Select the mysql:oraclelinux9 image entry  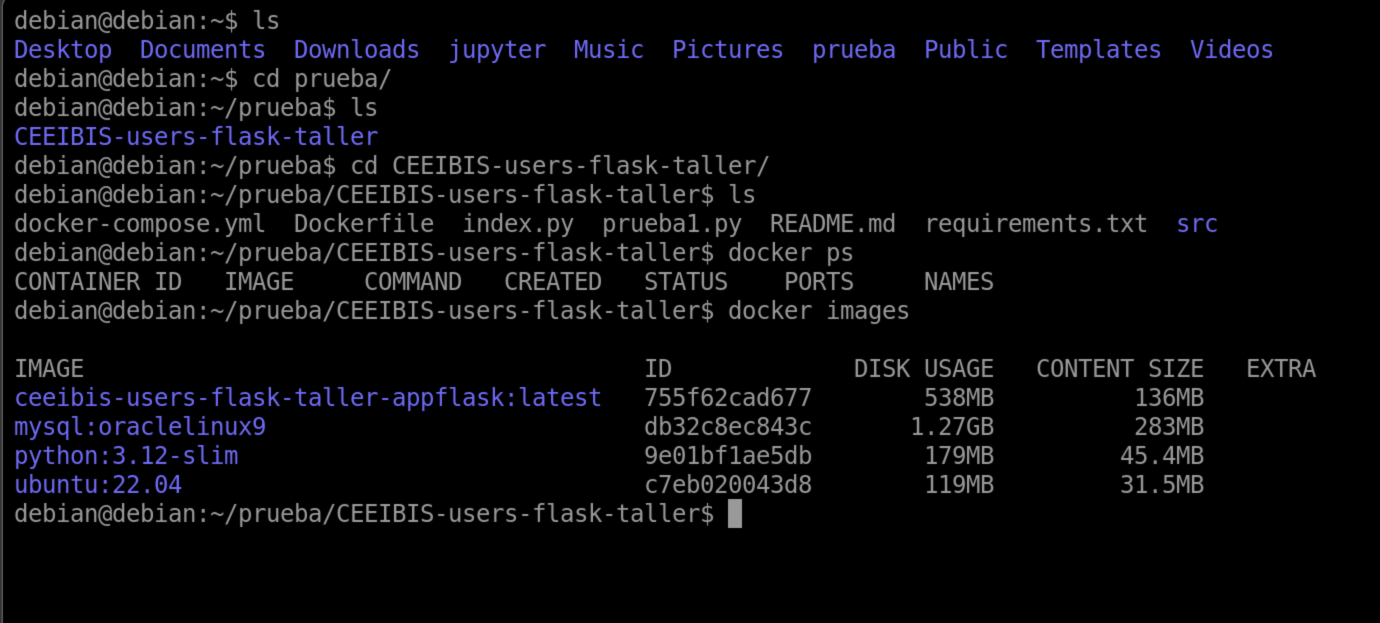tap(140, 428)
